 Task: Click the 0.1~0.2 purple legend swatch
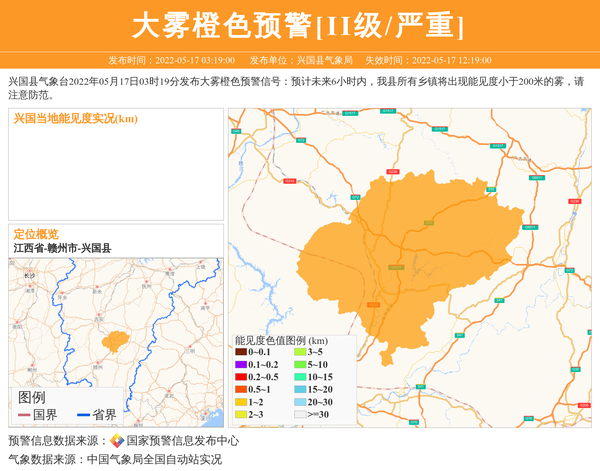coord(241,364)
